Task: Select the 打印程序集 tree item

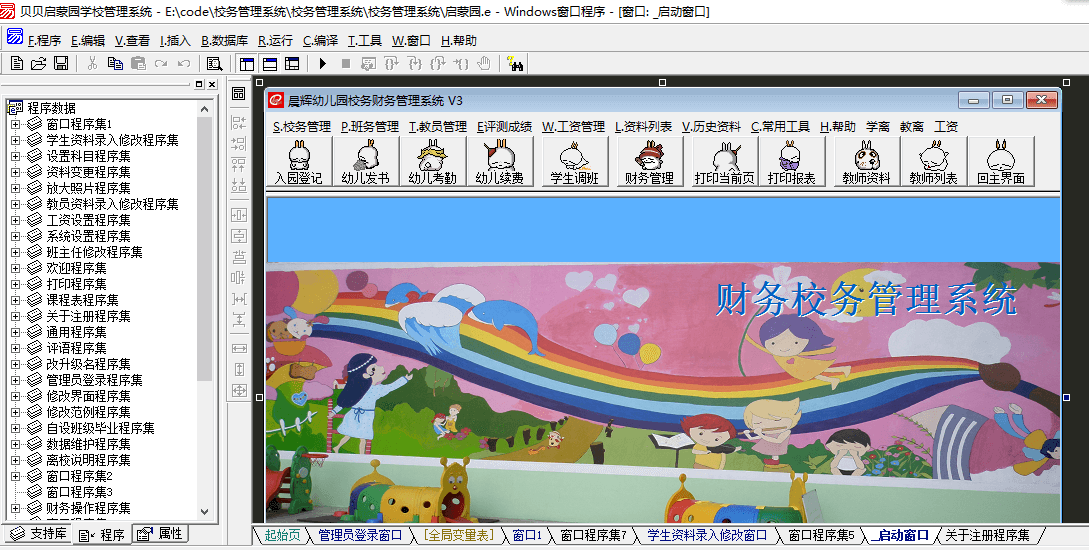Action: pyautogui.click(x=76, y=284)
